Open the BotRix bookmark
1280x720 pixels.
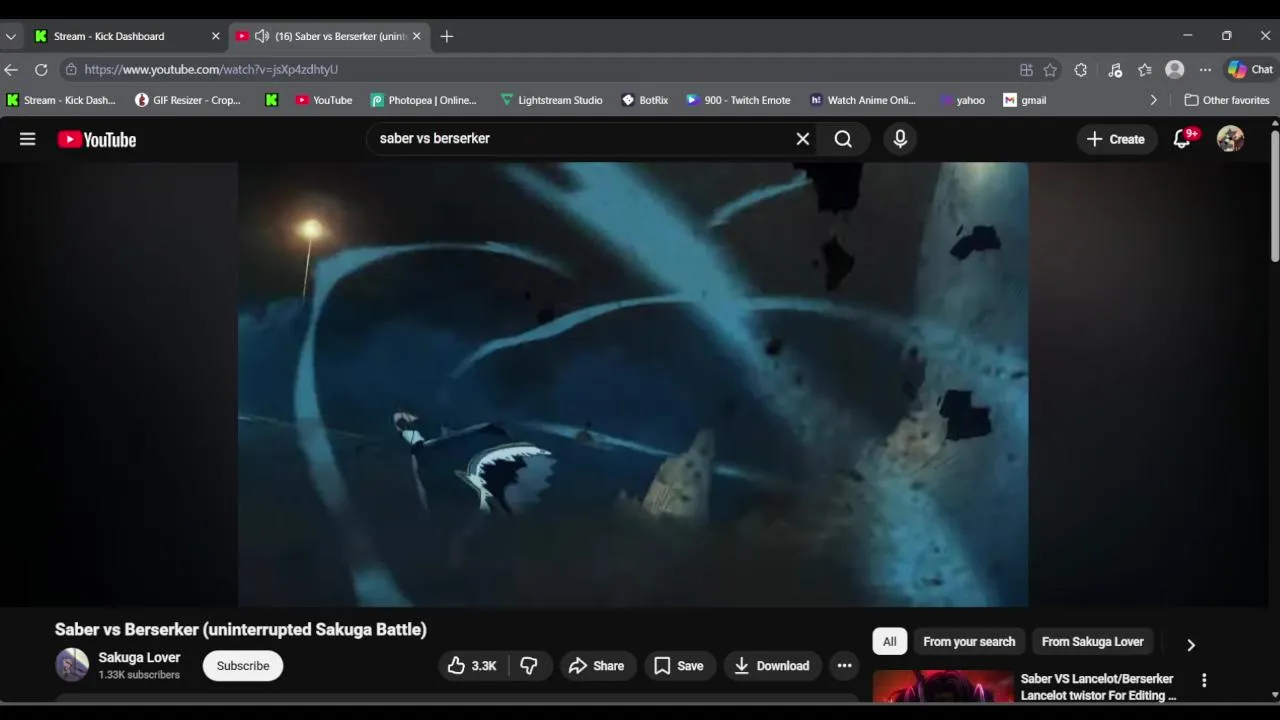point(645,100)
